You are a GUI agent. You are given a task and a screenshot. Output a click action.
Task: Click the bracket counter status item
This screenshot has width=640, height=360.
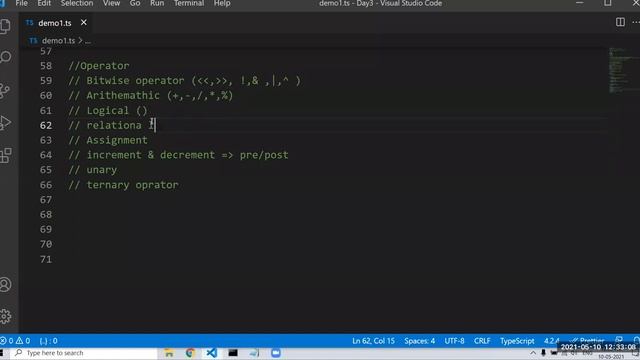tap(49, 340)
